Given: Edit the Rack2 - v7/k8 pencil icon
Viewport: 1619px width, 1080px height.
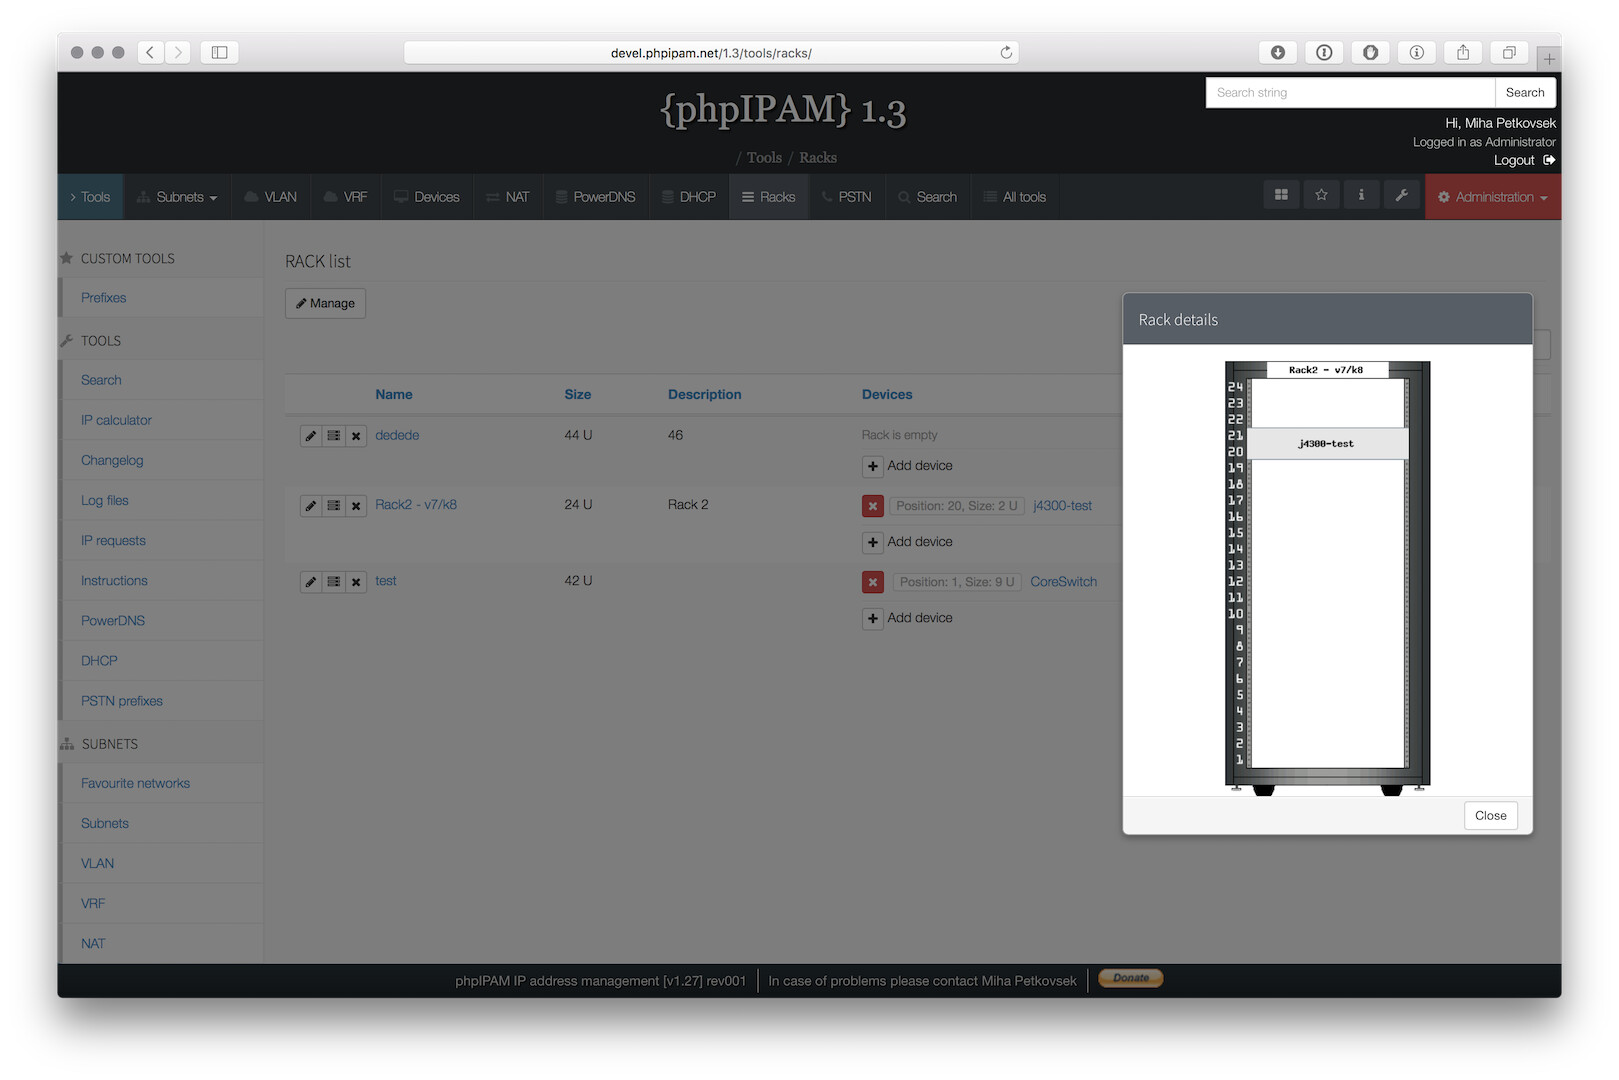Looking at the screenshot, I should click(311, 506).
